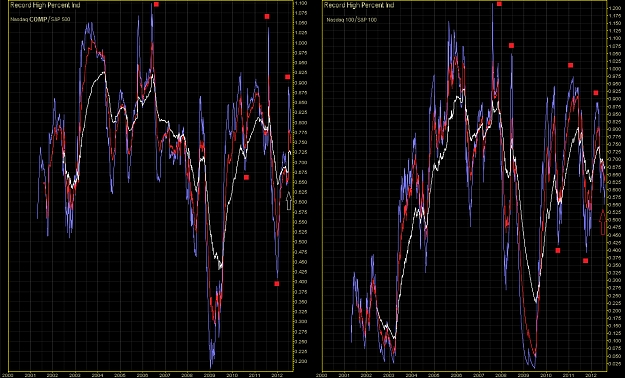Viewport: 625px width, 378px height.
Task: Click the 0.400 axis value on the Nasdaq COMP chart
Action: [x=301, y=282]
